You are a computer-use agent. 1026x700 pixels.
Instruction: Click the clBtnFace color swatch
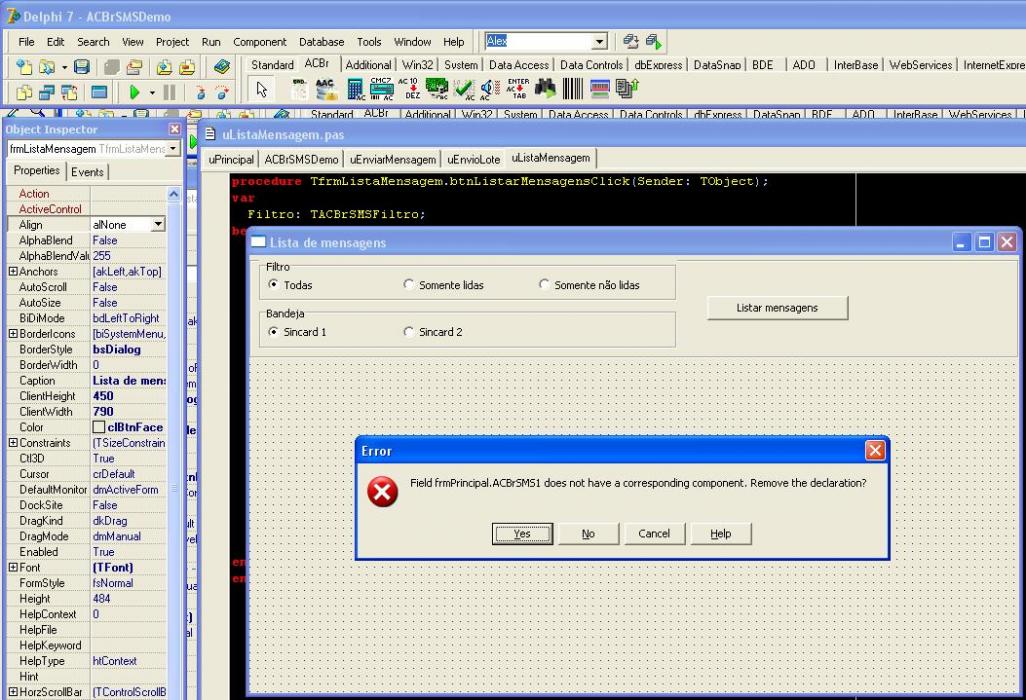tap(99, 427)
